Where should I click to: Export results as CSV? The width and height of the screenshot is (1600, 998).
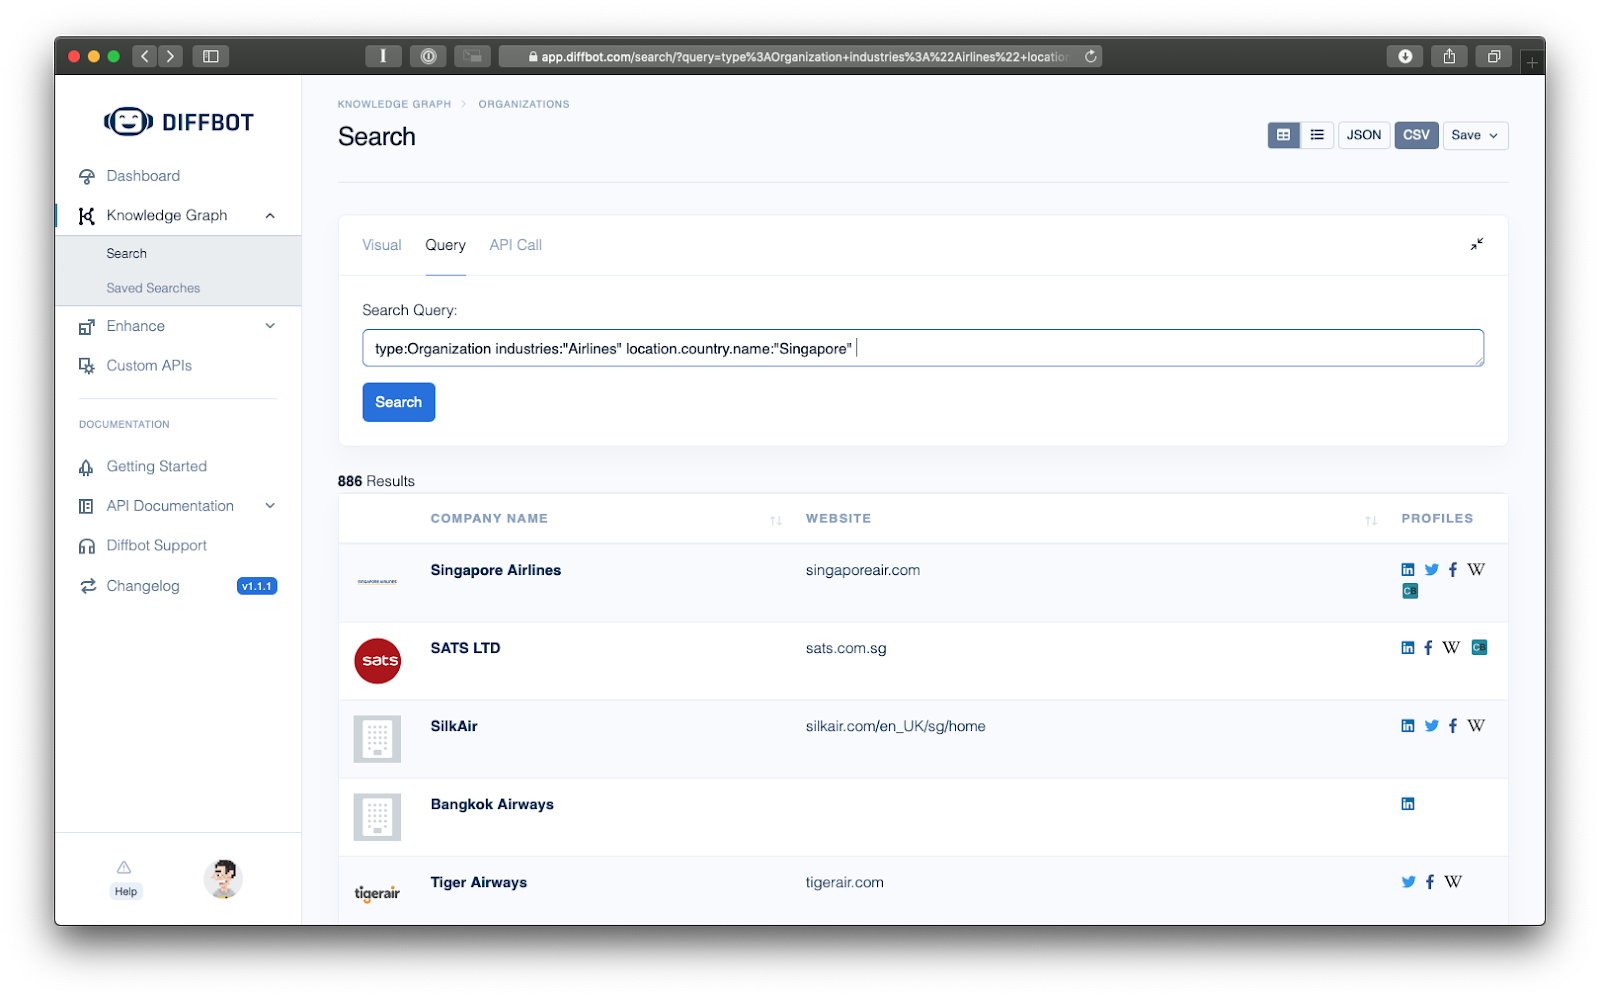[1416, 135]
